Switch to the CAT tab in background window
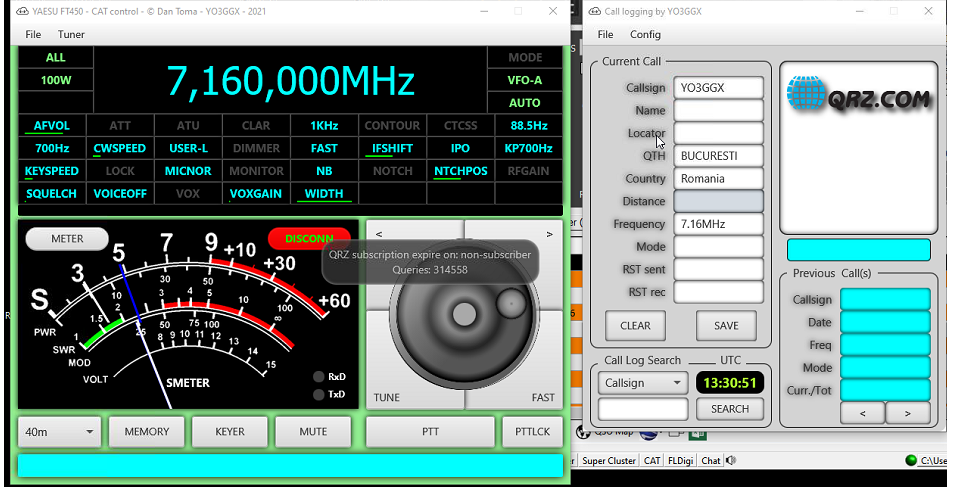Viewport: 954px width, 488px height. pos(652,461)
